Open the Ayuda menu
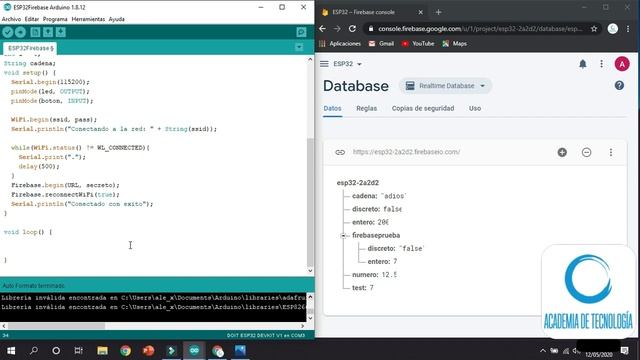 (x=117, y=19)
